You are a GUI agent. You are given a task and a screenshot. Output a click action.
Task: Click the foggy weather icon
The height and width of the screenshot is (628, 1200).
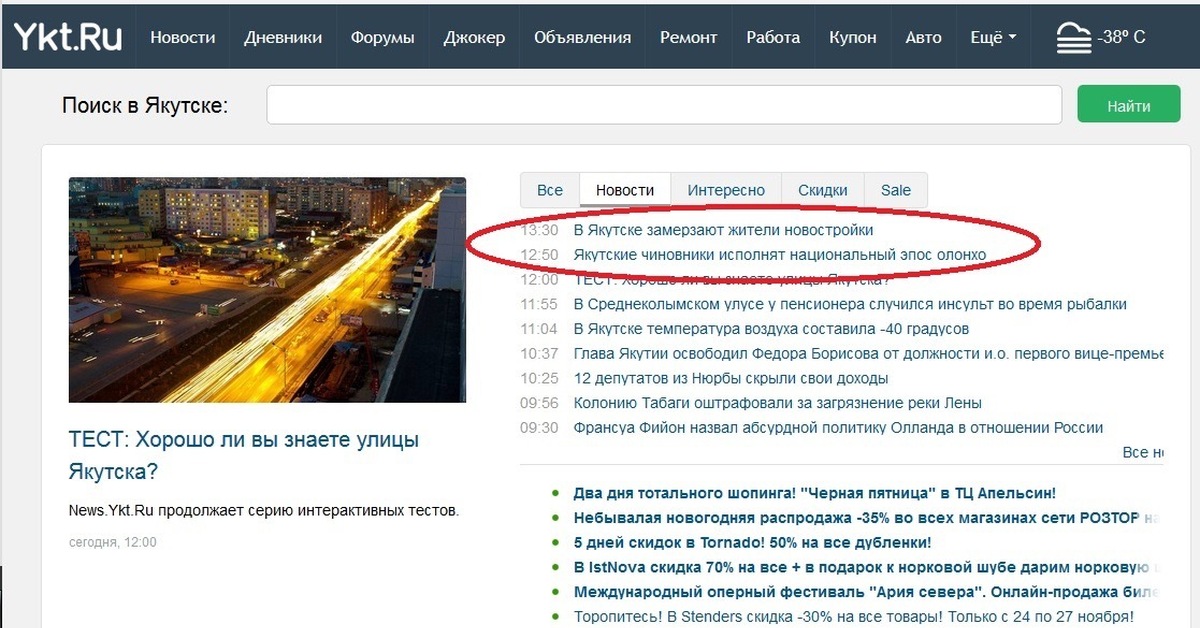pos(1073,38)
